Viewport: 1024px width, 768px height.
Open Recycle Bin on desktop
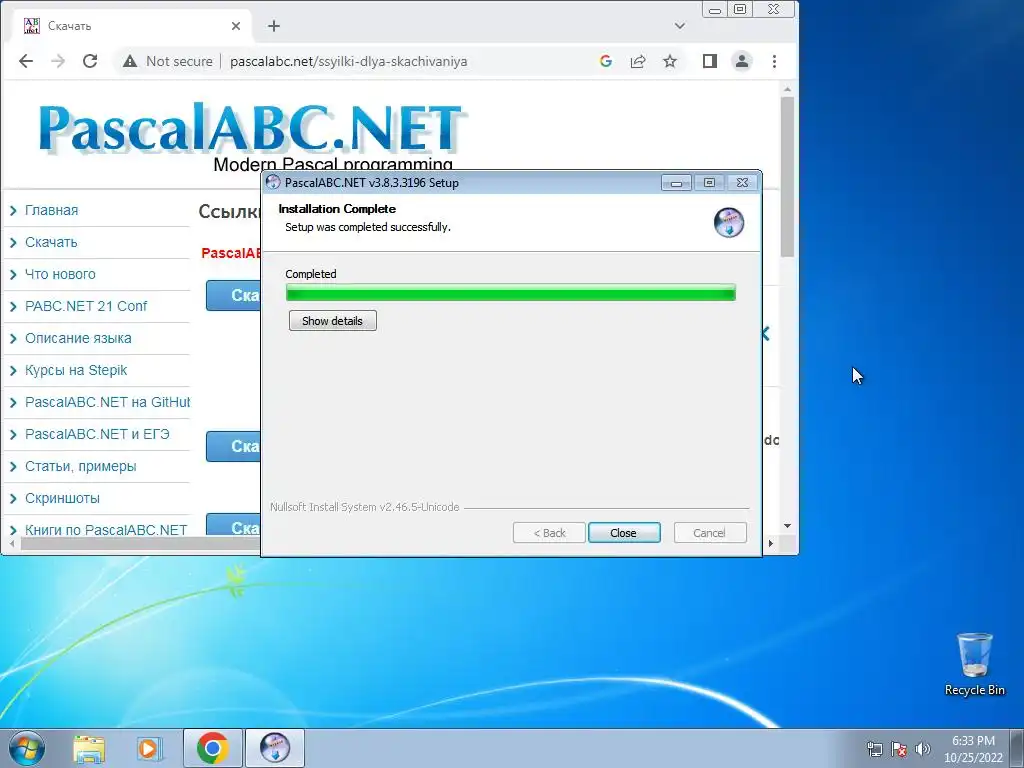tap(974, 664)
